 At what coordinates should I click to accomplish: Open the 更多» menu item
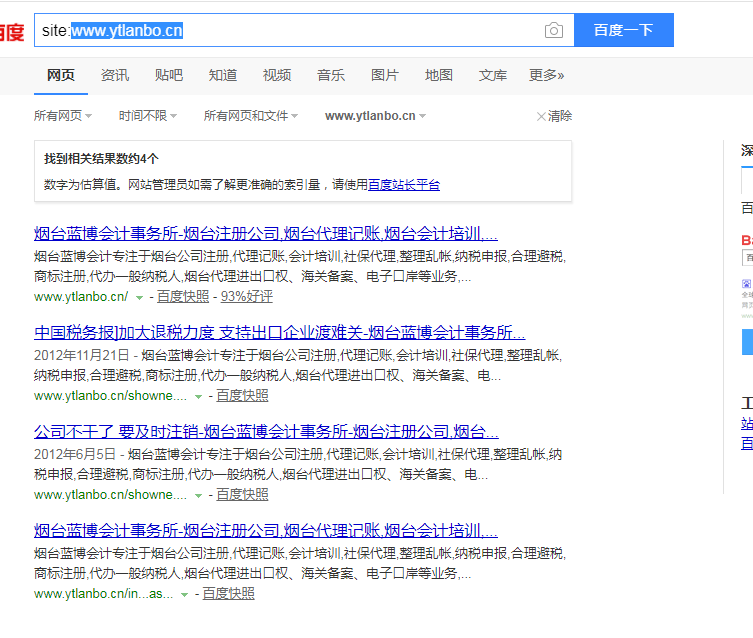click(546, 75)
